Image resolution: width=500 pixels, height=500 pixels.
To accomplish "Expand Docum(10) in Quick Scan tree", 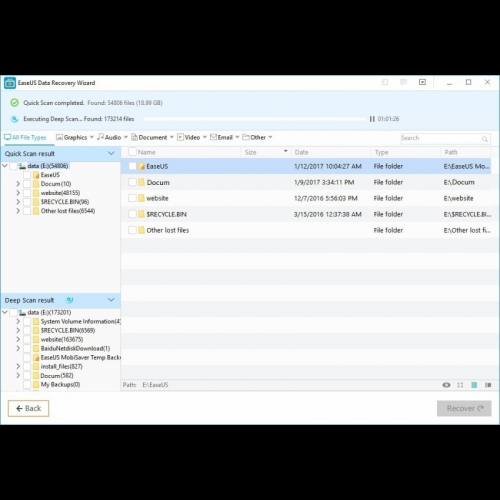I will click(18, 184).
